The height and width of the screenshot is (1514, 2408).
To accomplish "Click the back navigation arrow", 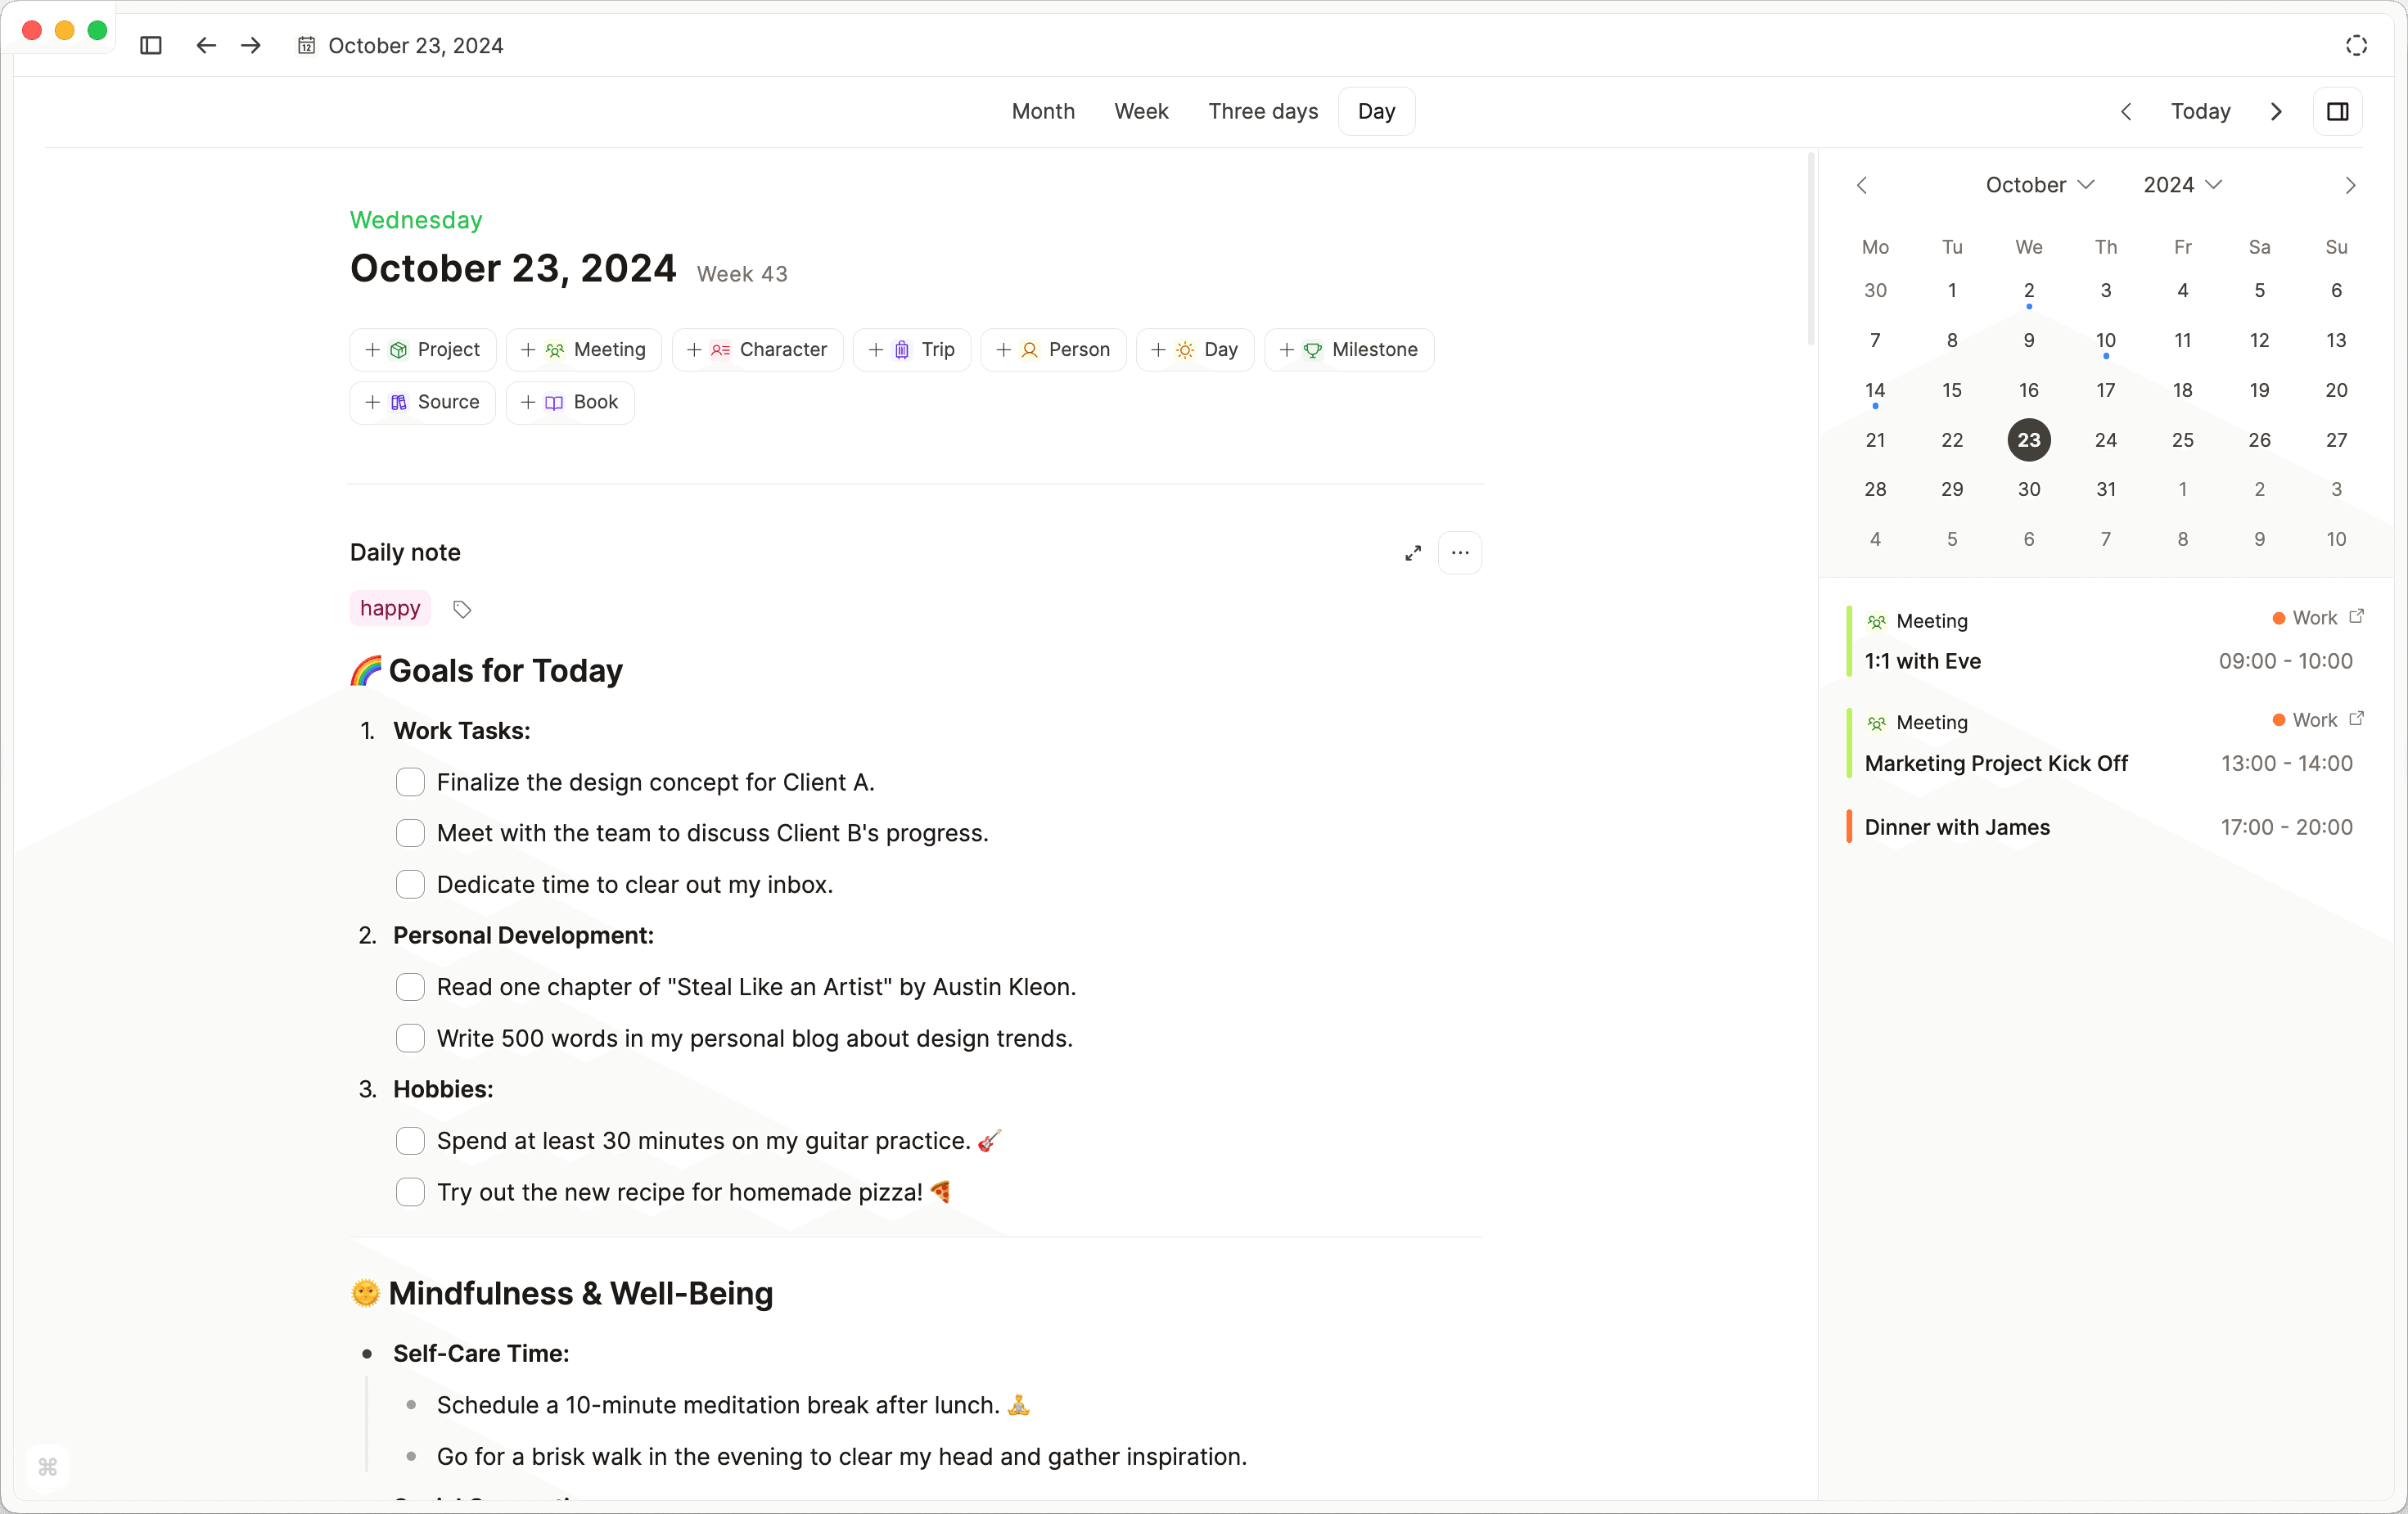I will click(206, 46).
